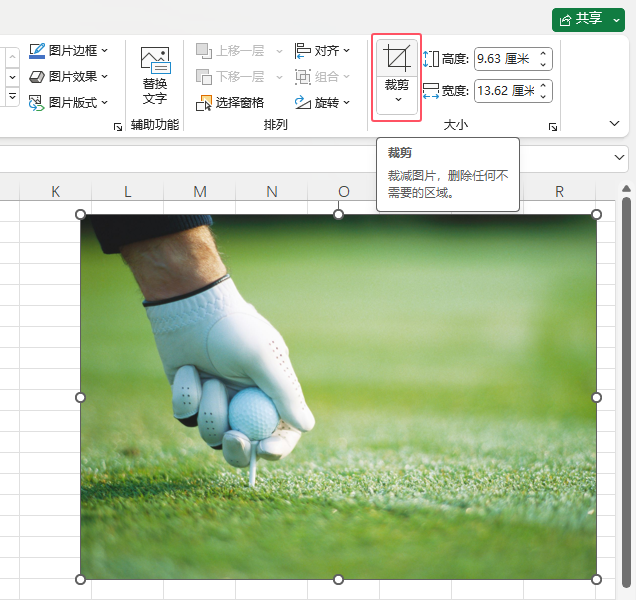Open the Picture Layout (图片版式) menu
The width and height of the screenshot is (636, 600).
tap(69, 103)
